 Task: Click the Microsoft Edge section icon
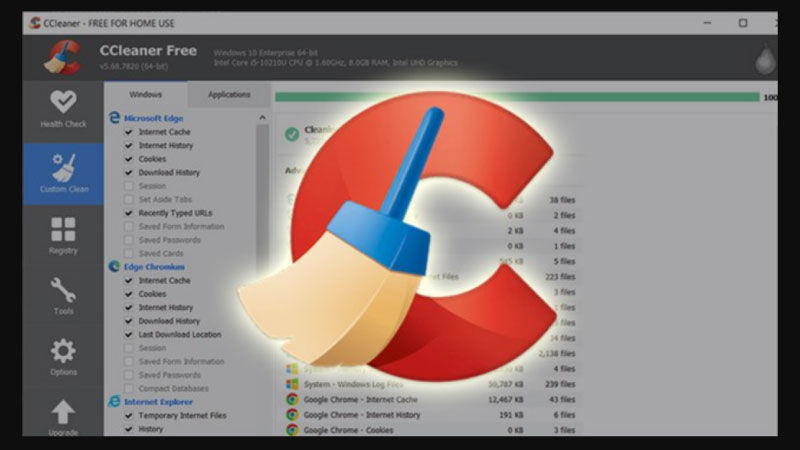coord(114,118)
